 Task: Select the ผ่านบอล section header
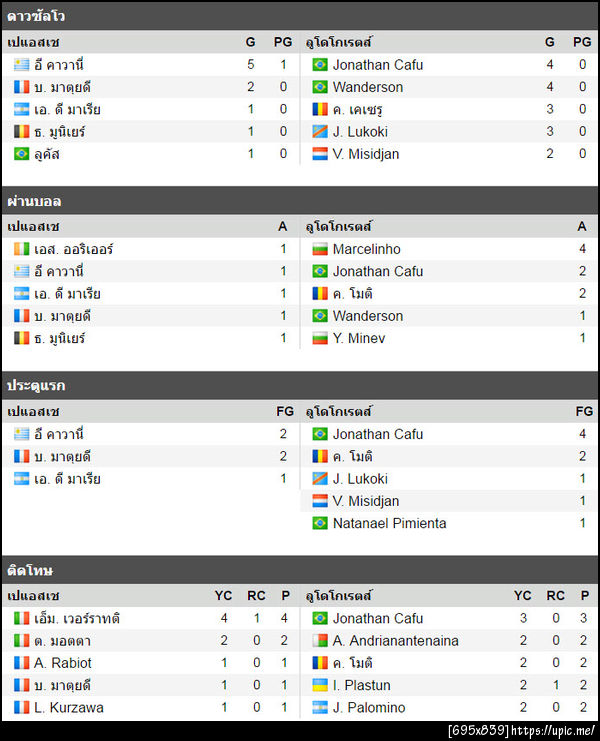click(x=34, y=201)
